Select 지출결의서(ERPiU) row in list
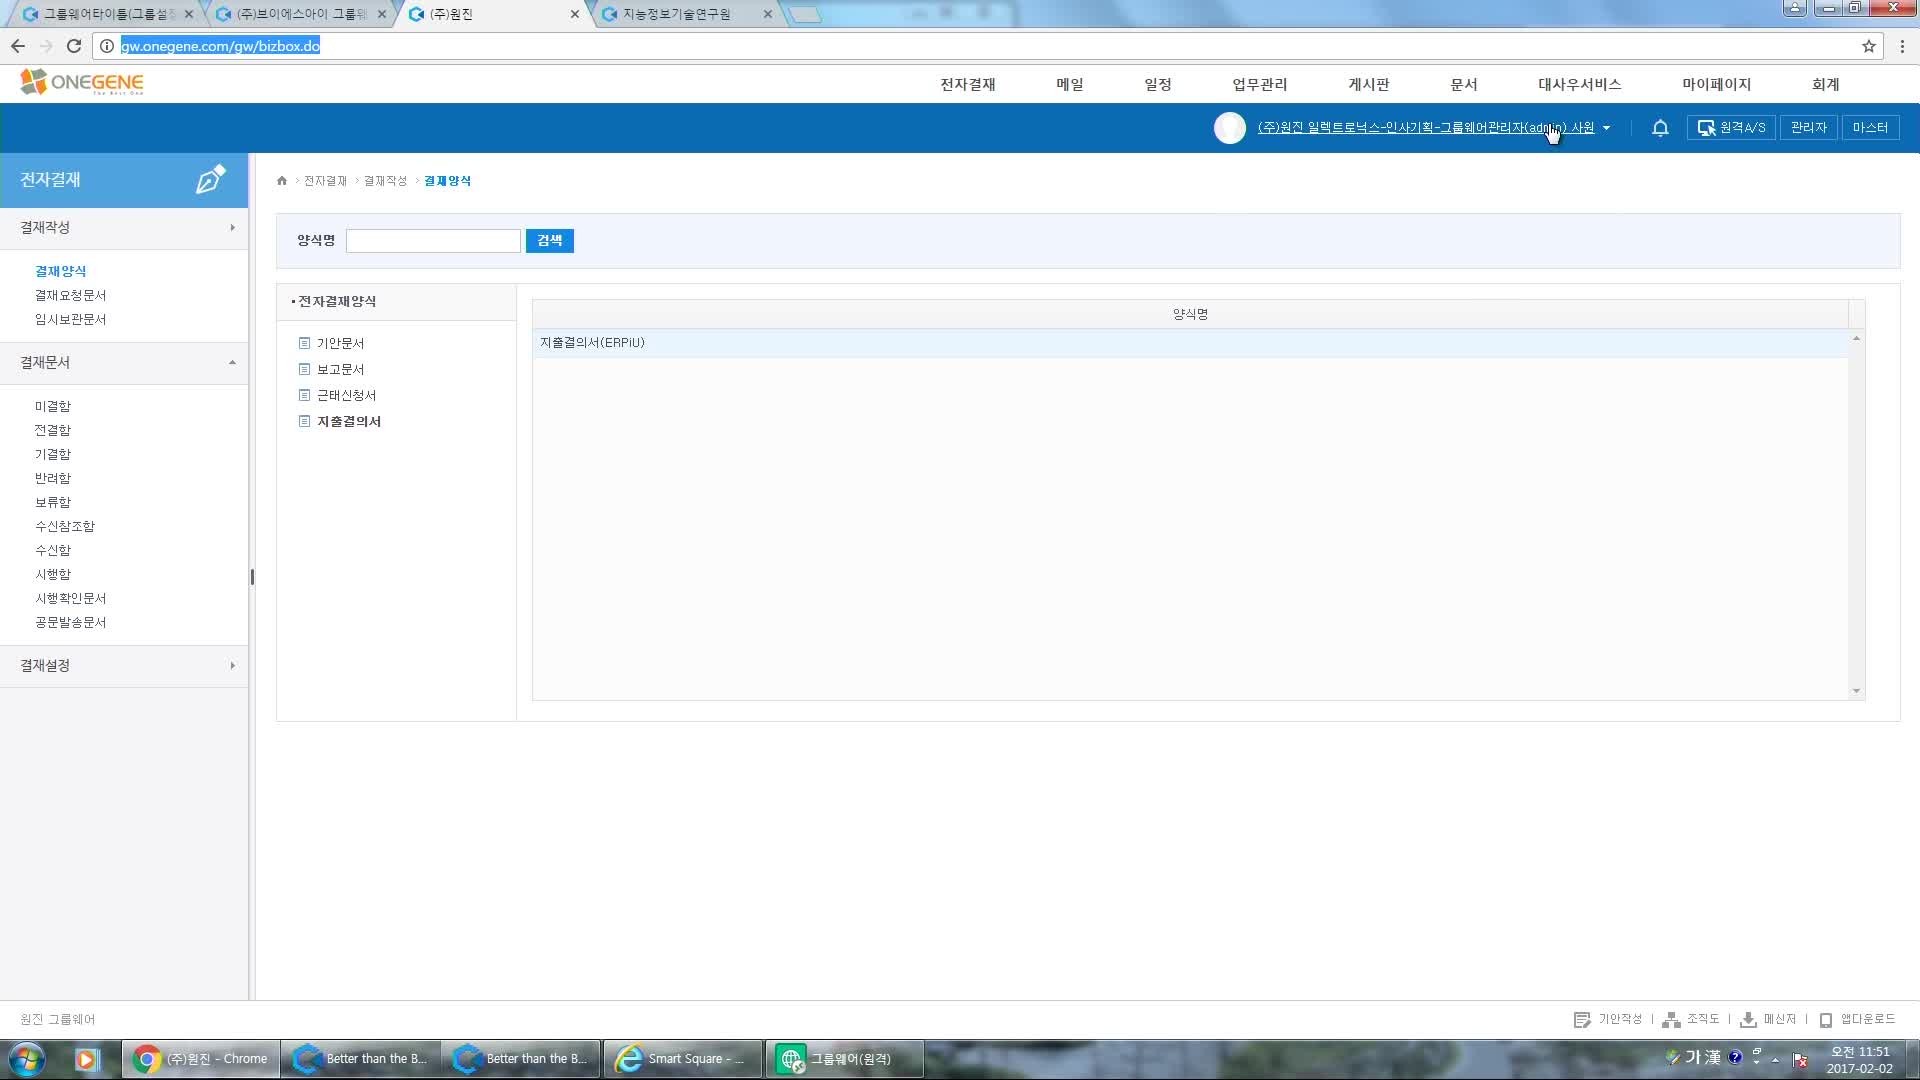This screenshot has height=1080, width=1920. (1190, 343)
